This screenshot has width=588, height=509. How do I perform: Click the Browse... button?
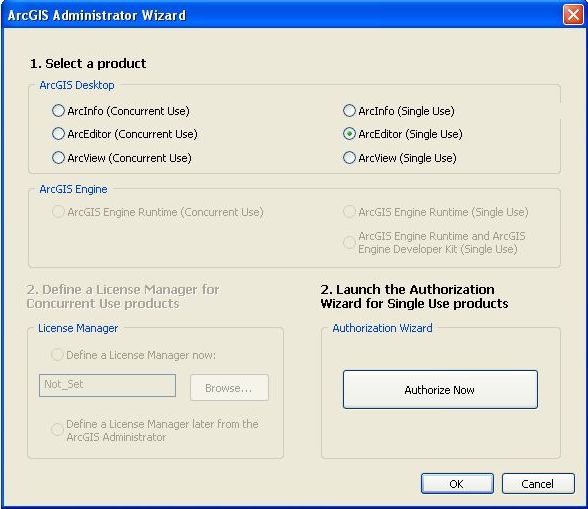pyautogui.click(x=229, y=387)
